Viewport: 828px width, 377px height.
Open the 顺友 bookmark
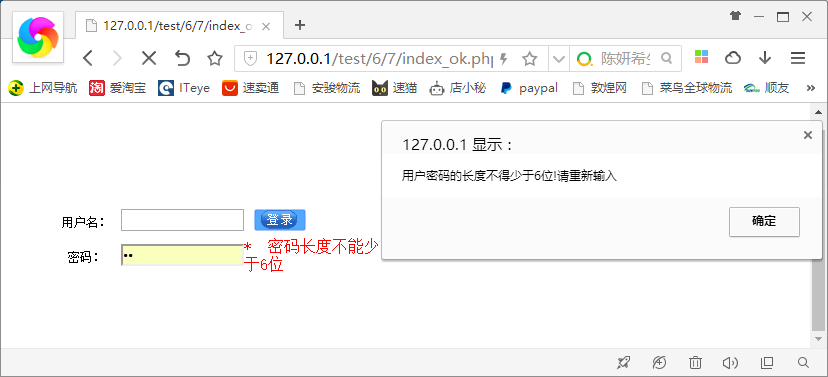tap(766, 88)
